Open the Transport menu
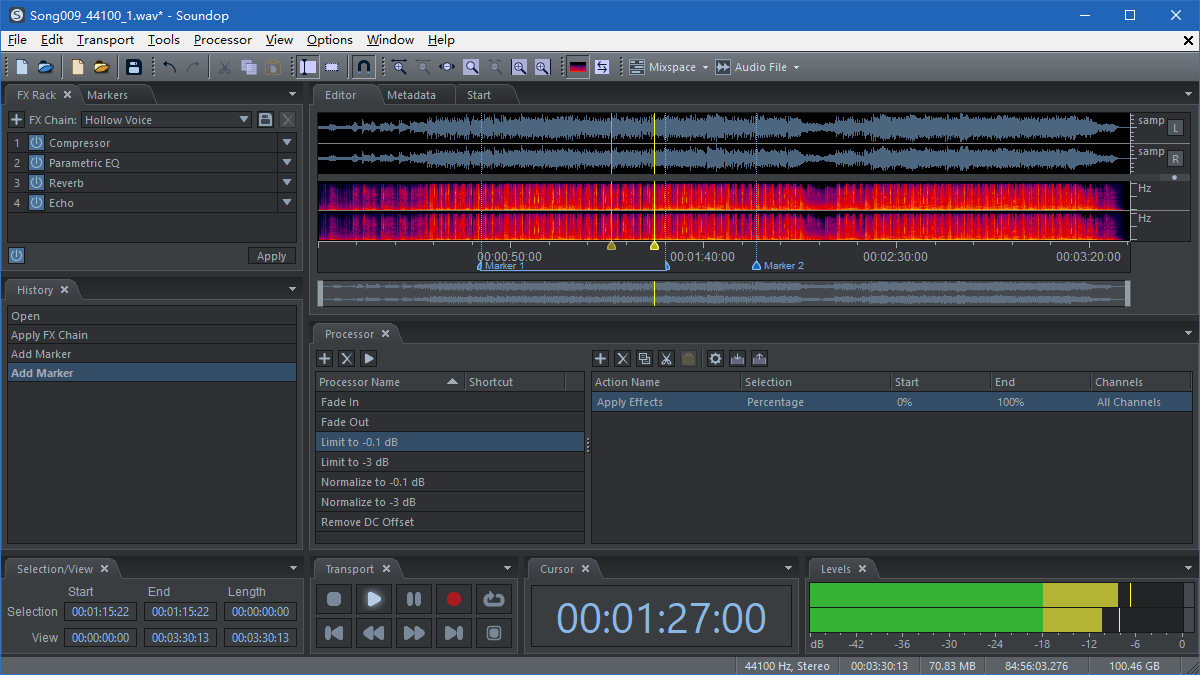1200x675 pixels. [105, 40]
